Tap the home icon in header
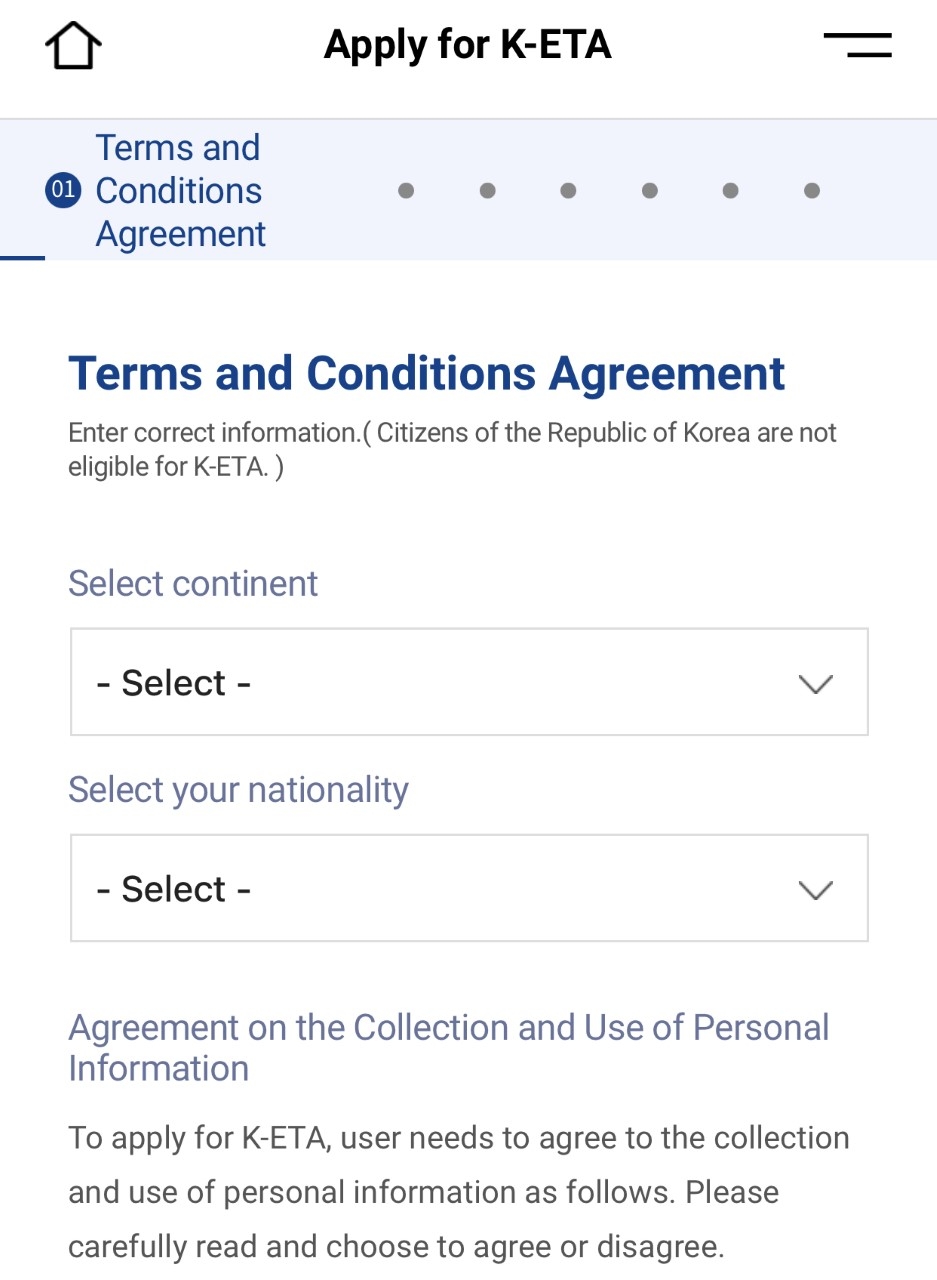 click(x=73, y=45)
